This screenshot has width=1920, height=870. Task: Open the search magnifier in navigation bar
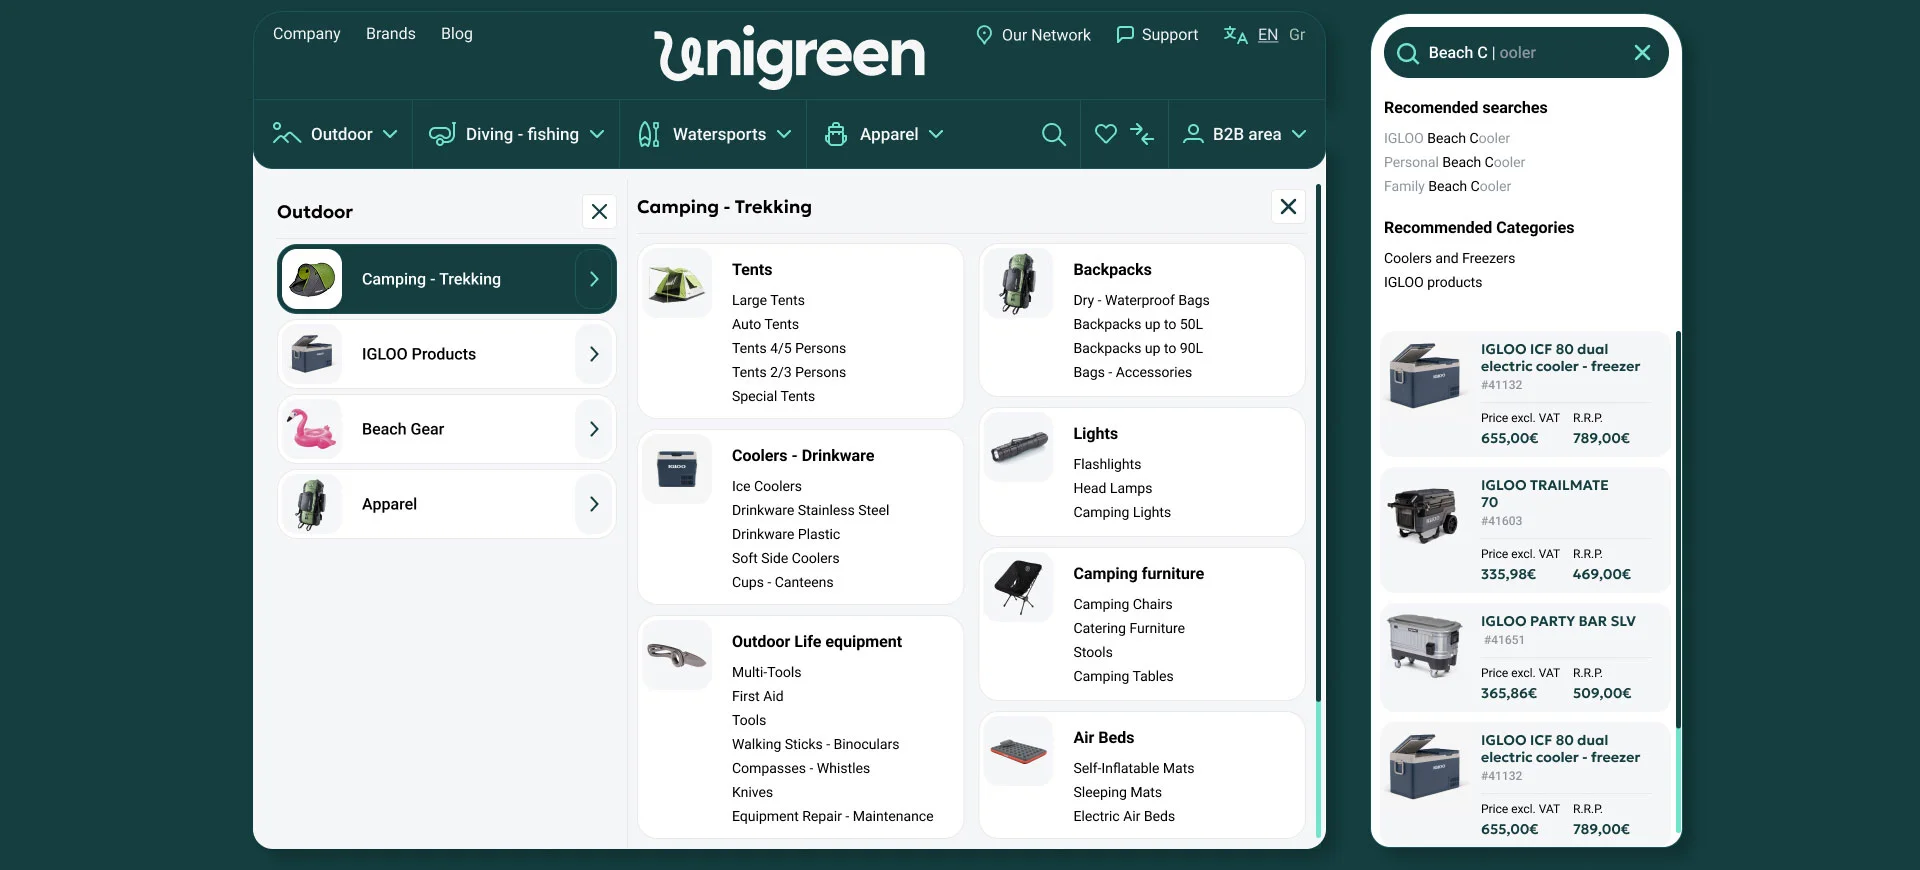[x=1053, y=134]
